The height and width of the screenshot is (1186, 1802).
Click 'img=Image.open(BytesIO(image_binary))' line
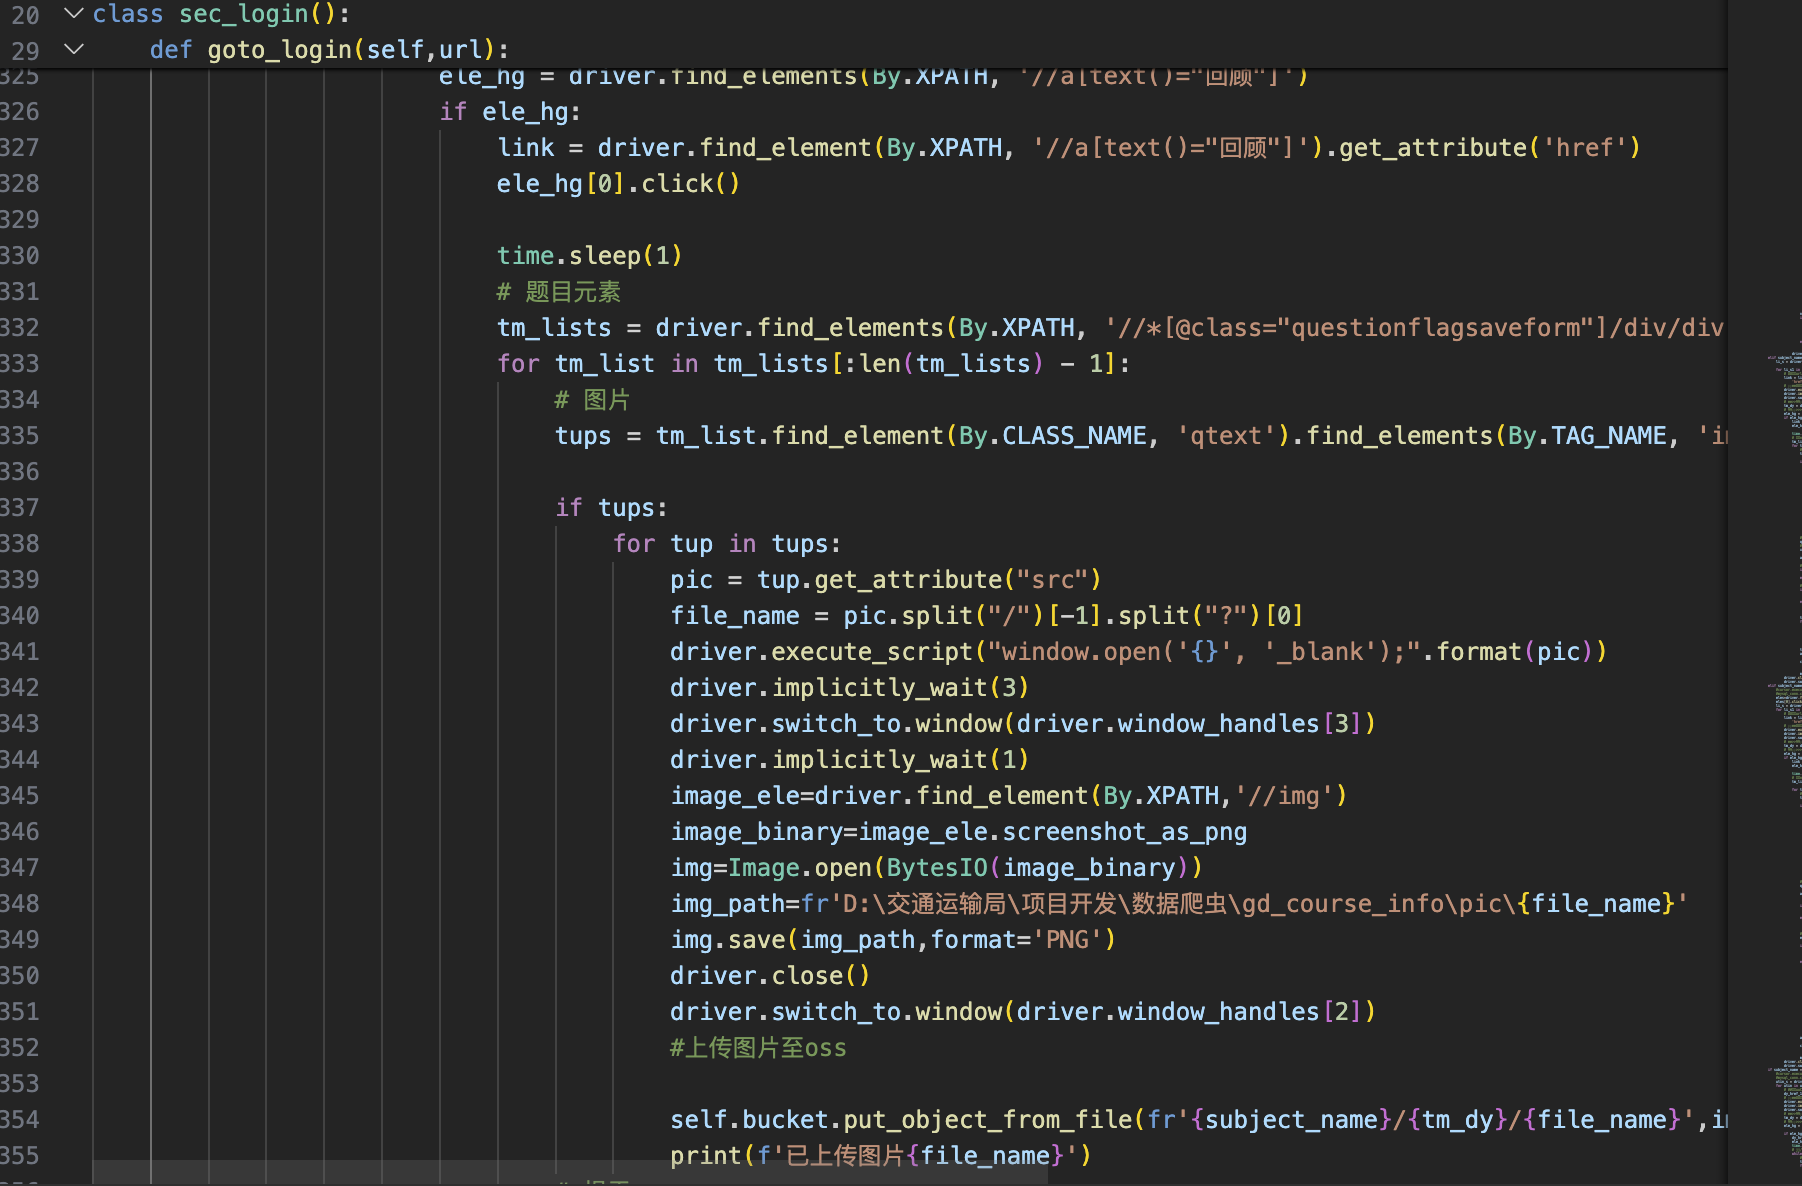pyautogui.click(x=936, y=868)
